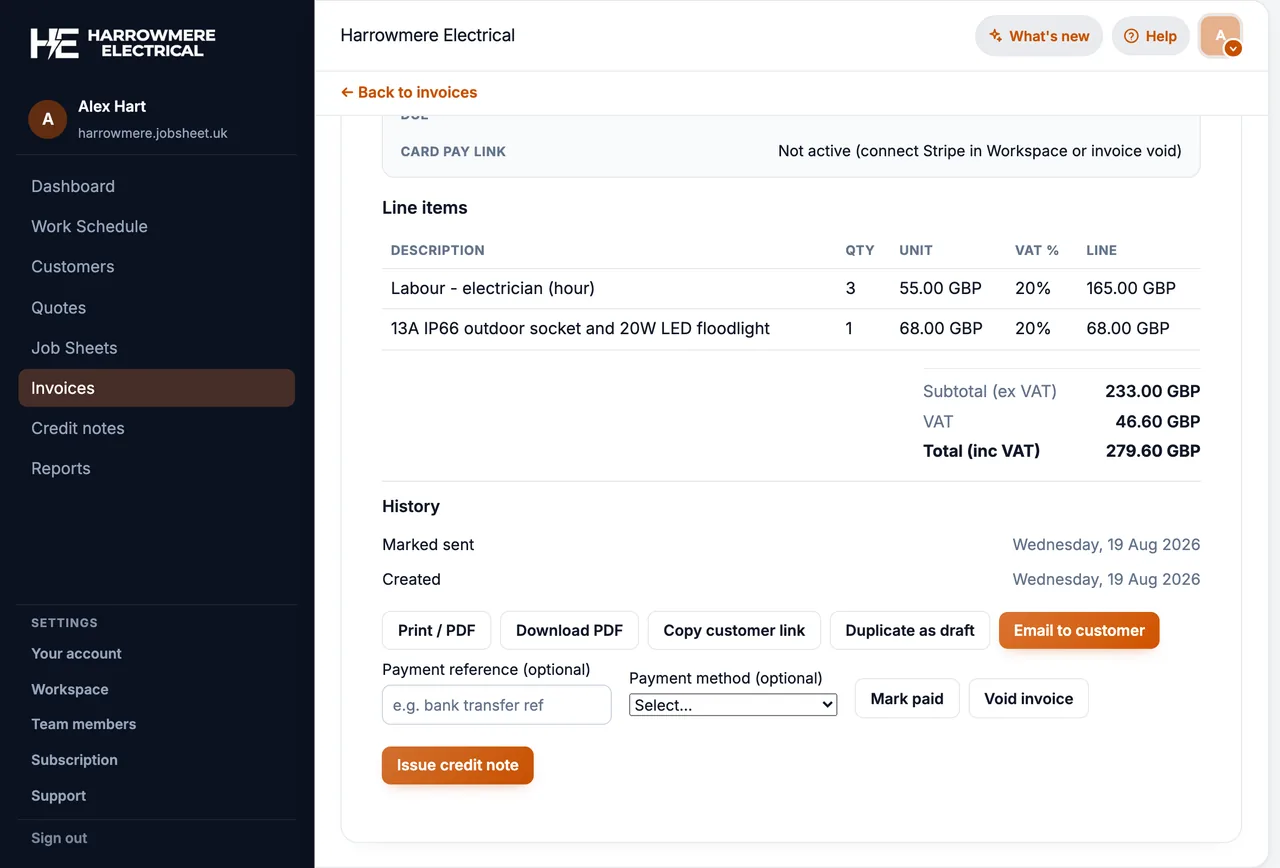Click the VAT 46.60 GBP value
The image size is (1280, 868).
tap(1158, 422)
